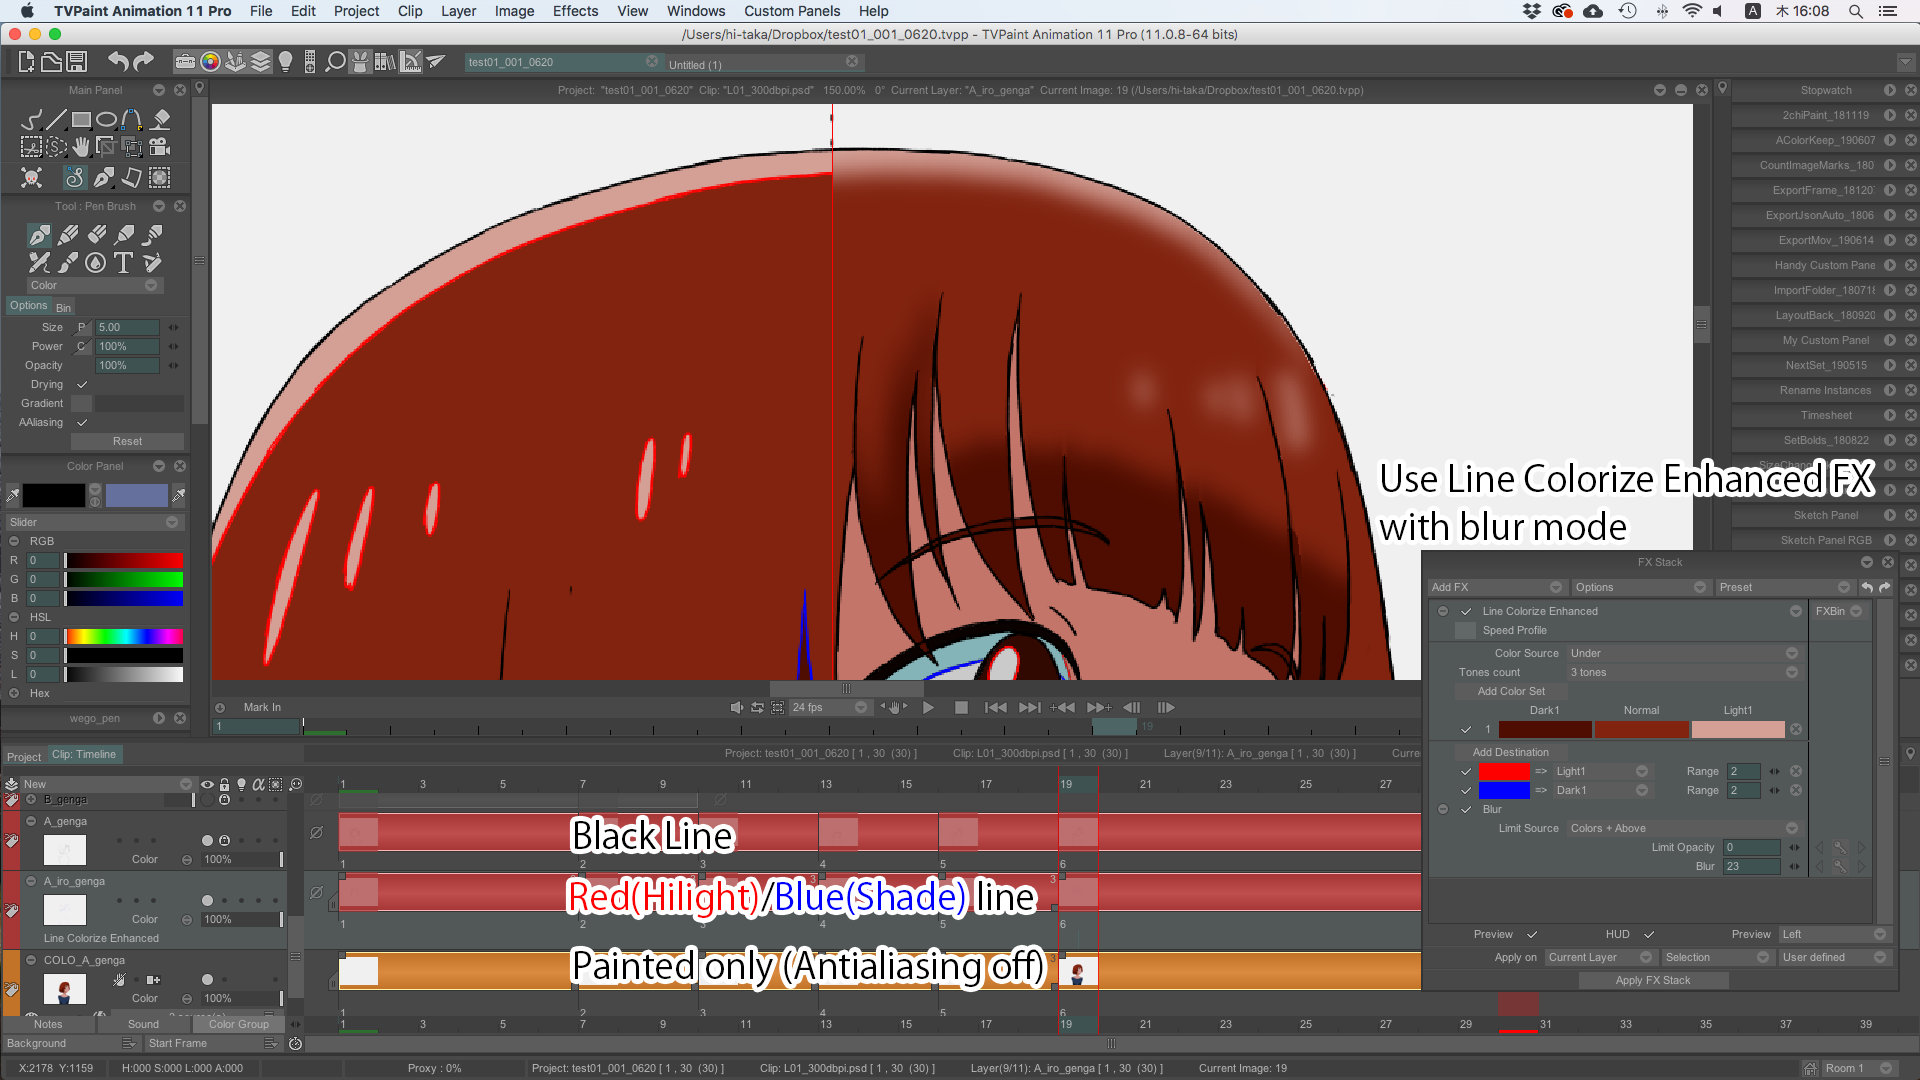Click the Blur value field showing 23
Viewport: 1920px width, 1080px height.
pos(1752,866)
